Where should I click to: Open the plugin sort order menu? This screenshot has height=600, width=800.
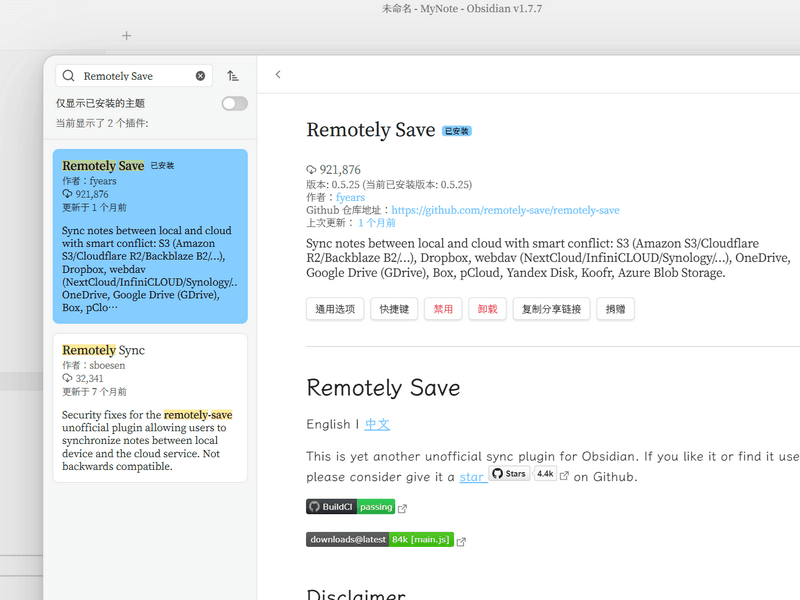(x=233, y=76)
